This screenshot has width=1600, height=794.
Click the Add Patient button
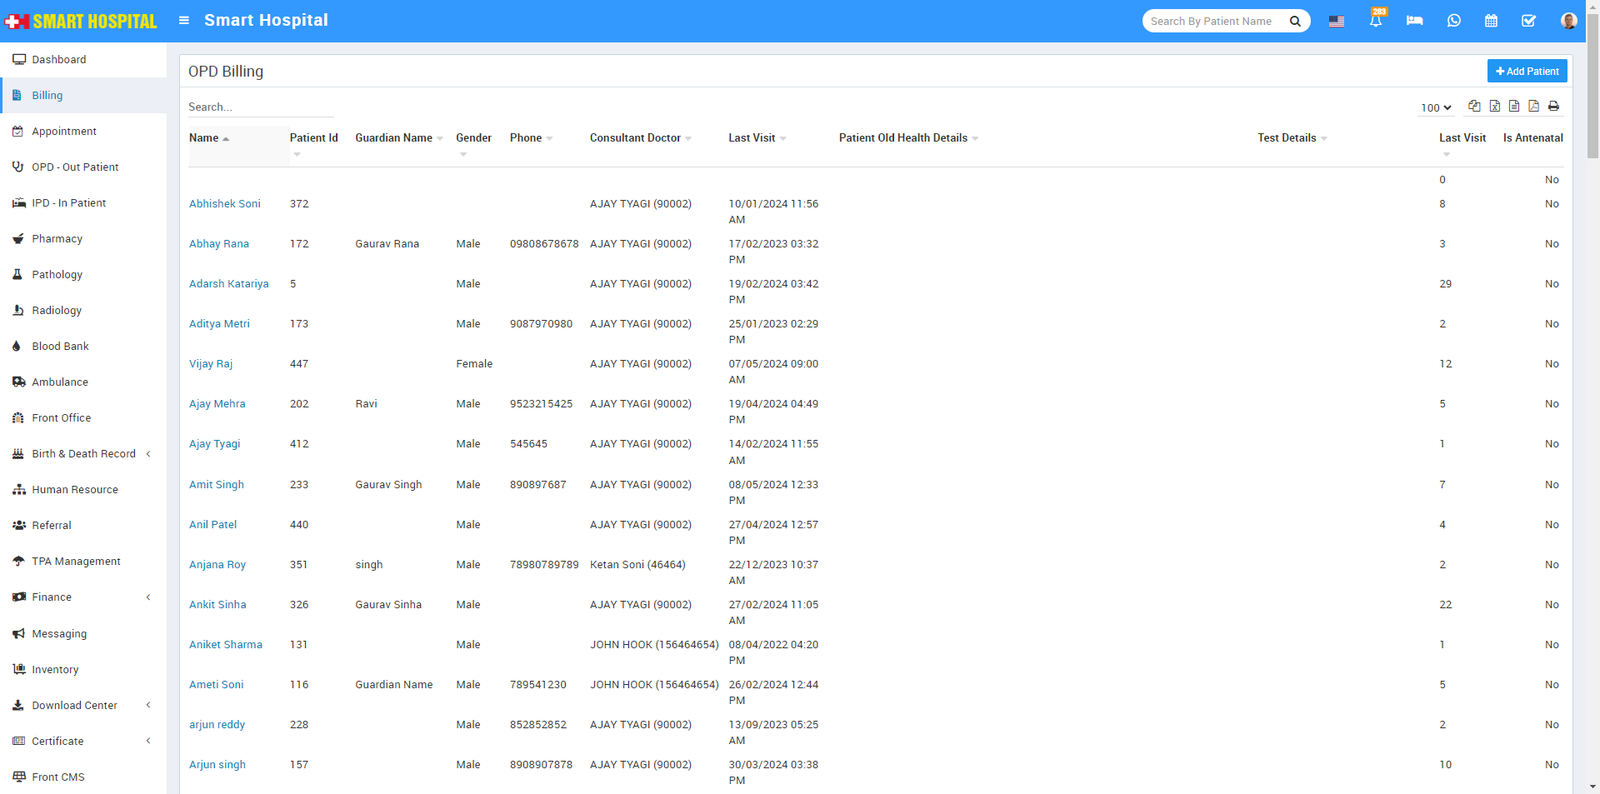pyautogui.click(x=1526, y=71)
